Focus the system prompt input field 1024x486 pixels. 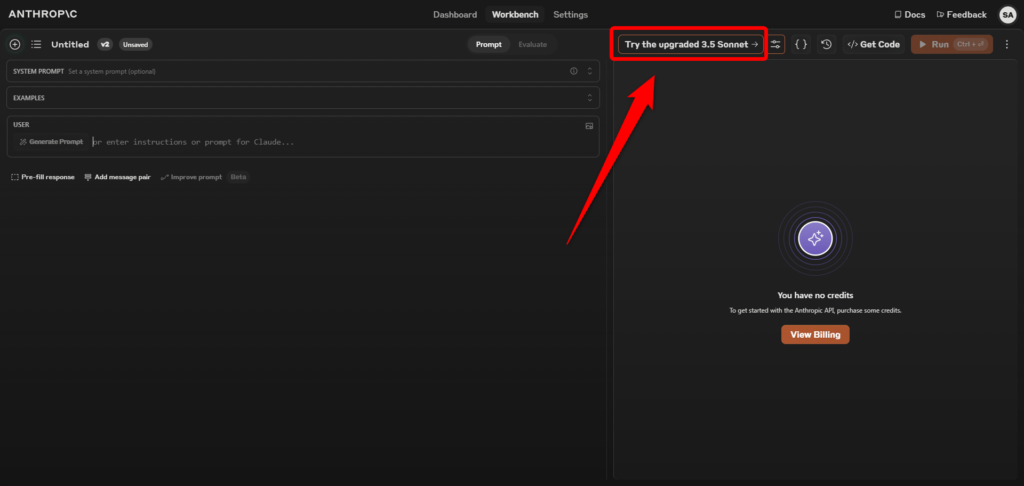(x=303, y=71)
